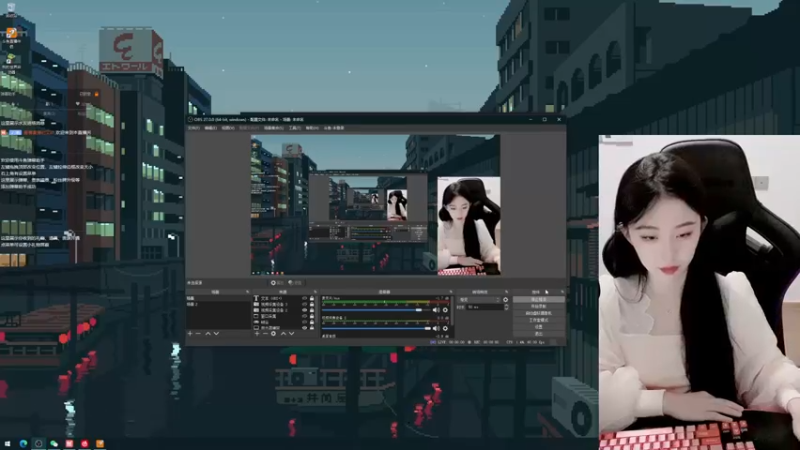The height and width of the screenshot is (450, 800).
Task: Adjust the 视频采集设备 2 volume slider
Action: (x=376, y=329)
